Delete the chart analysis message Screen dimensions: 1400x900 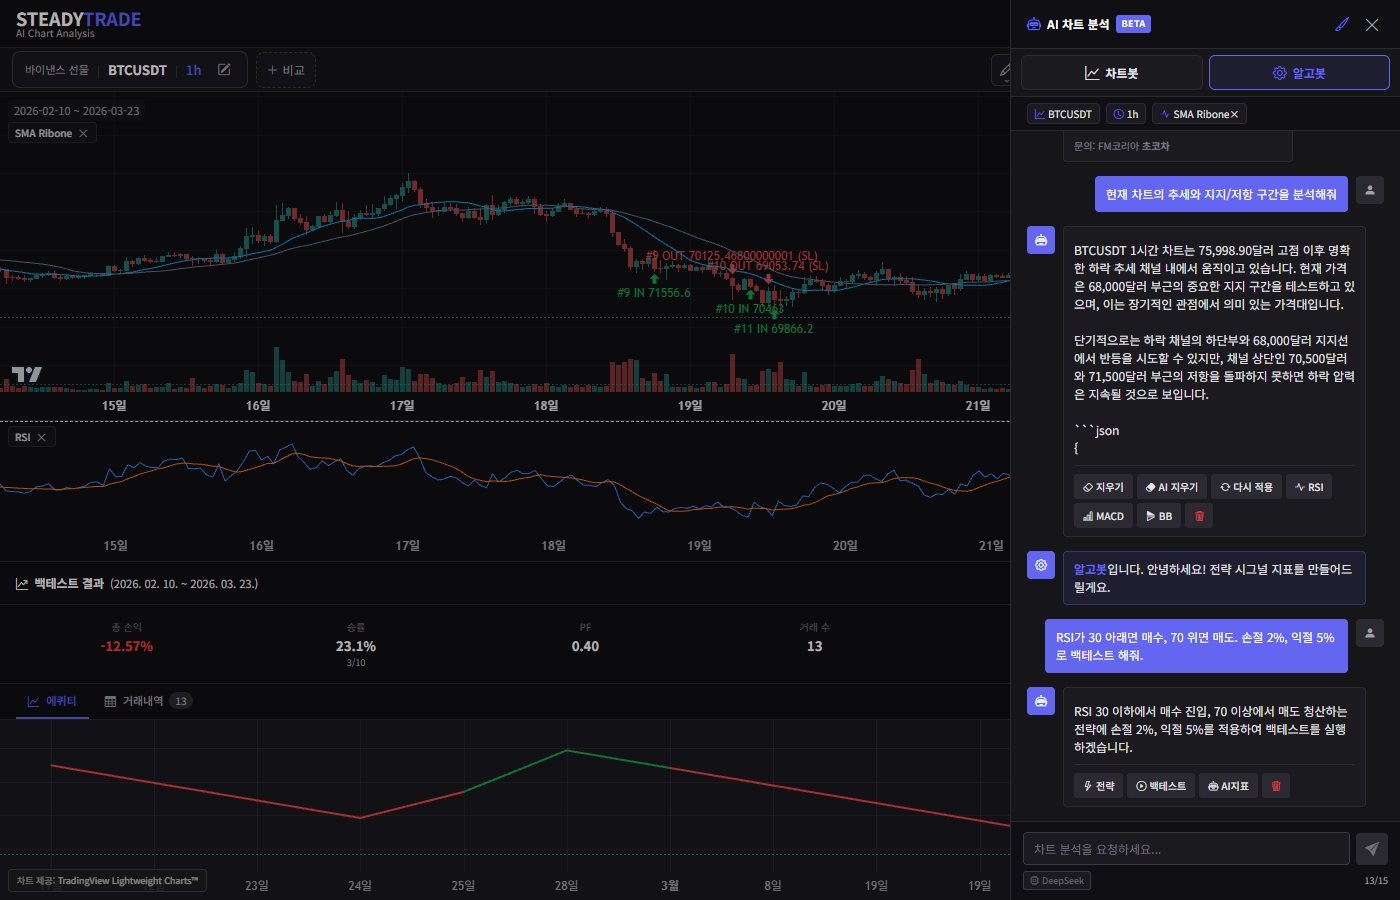click(1200, 516)
